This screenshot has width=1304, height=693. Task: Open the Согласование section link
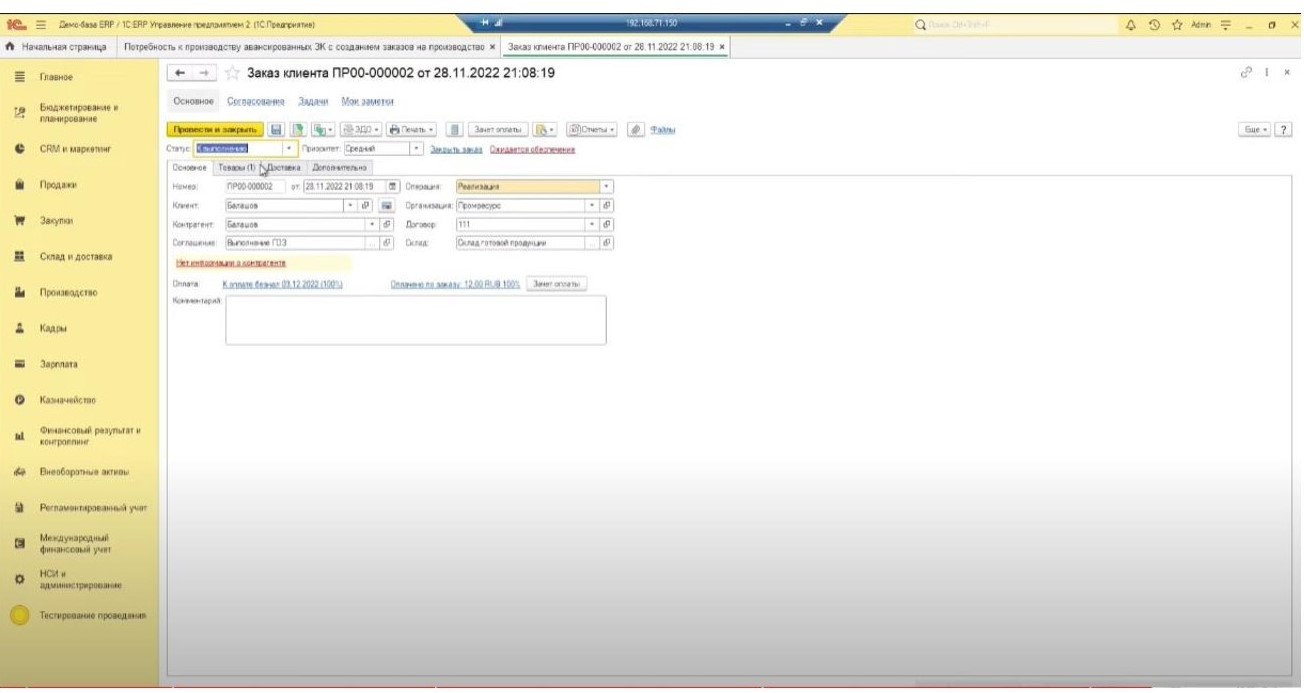click(255, 101)
